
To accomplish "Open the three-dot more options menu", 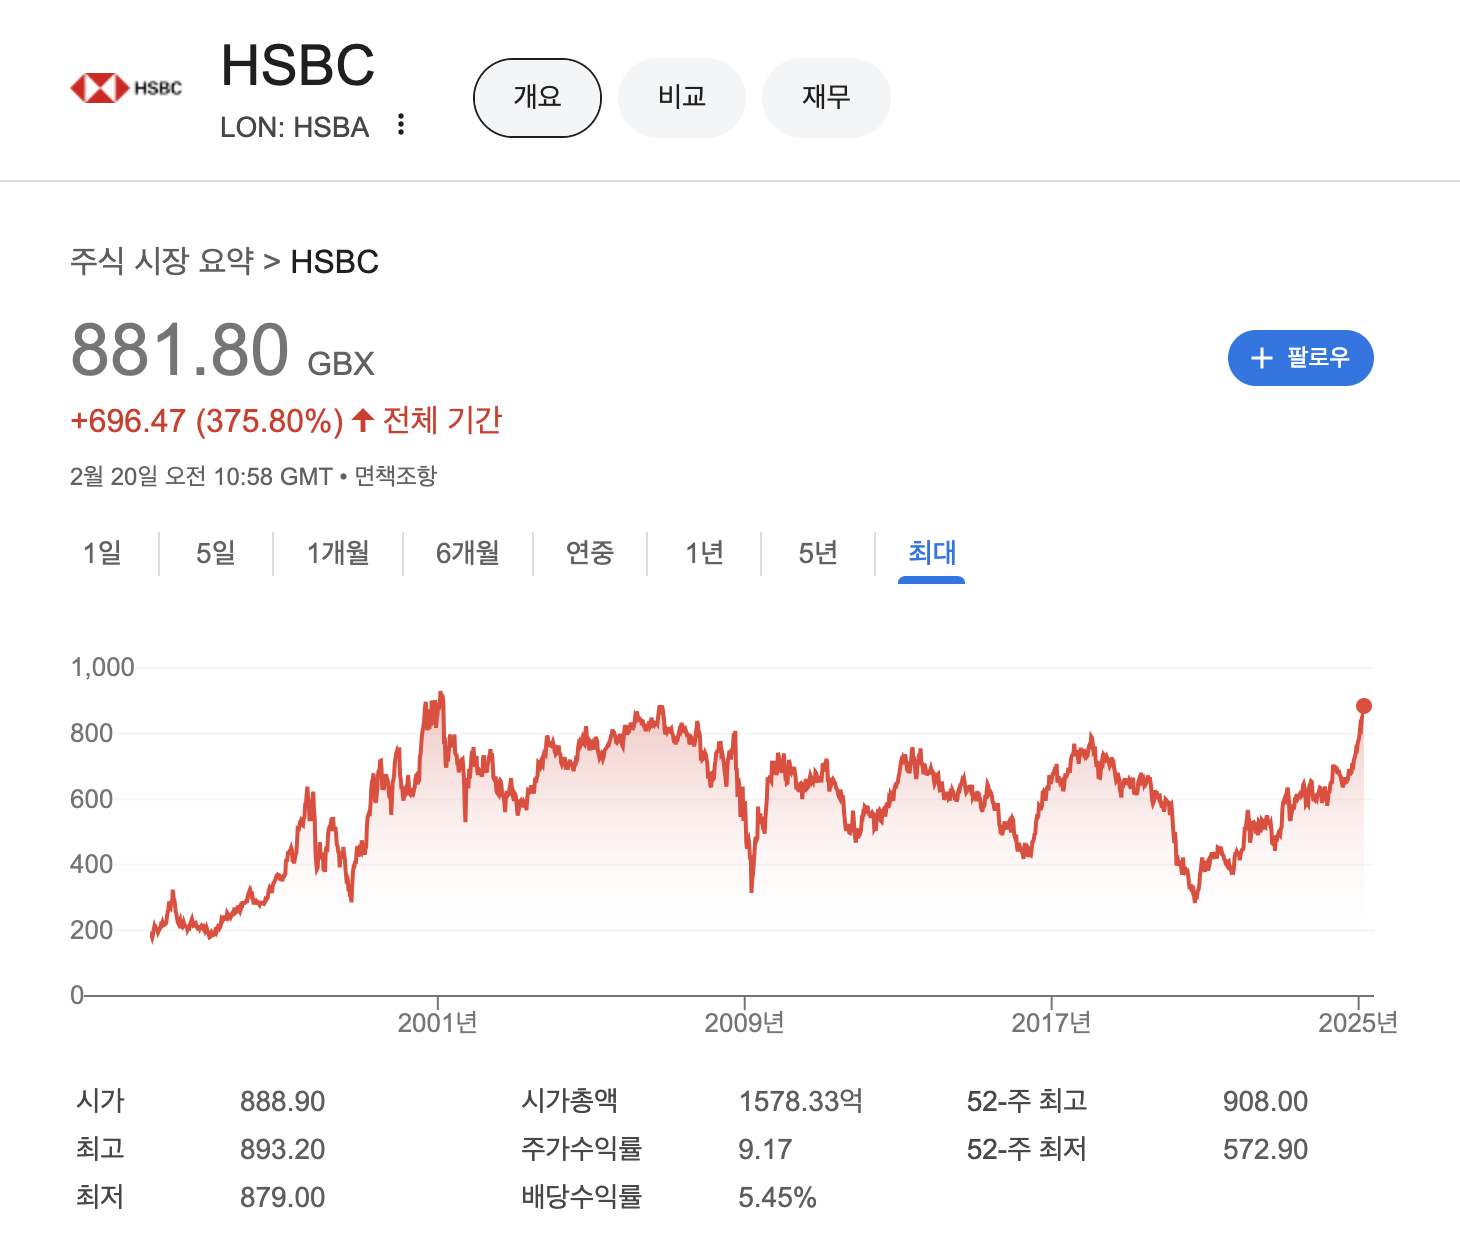I will tap(400, 125).
